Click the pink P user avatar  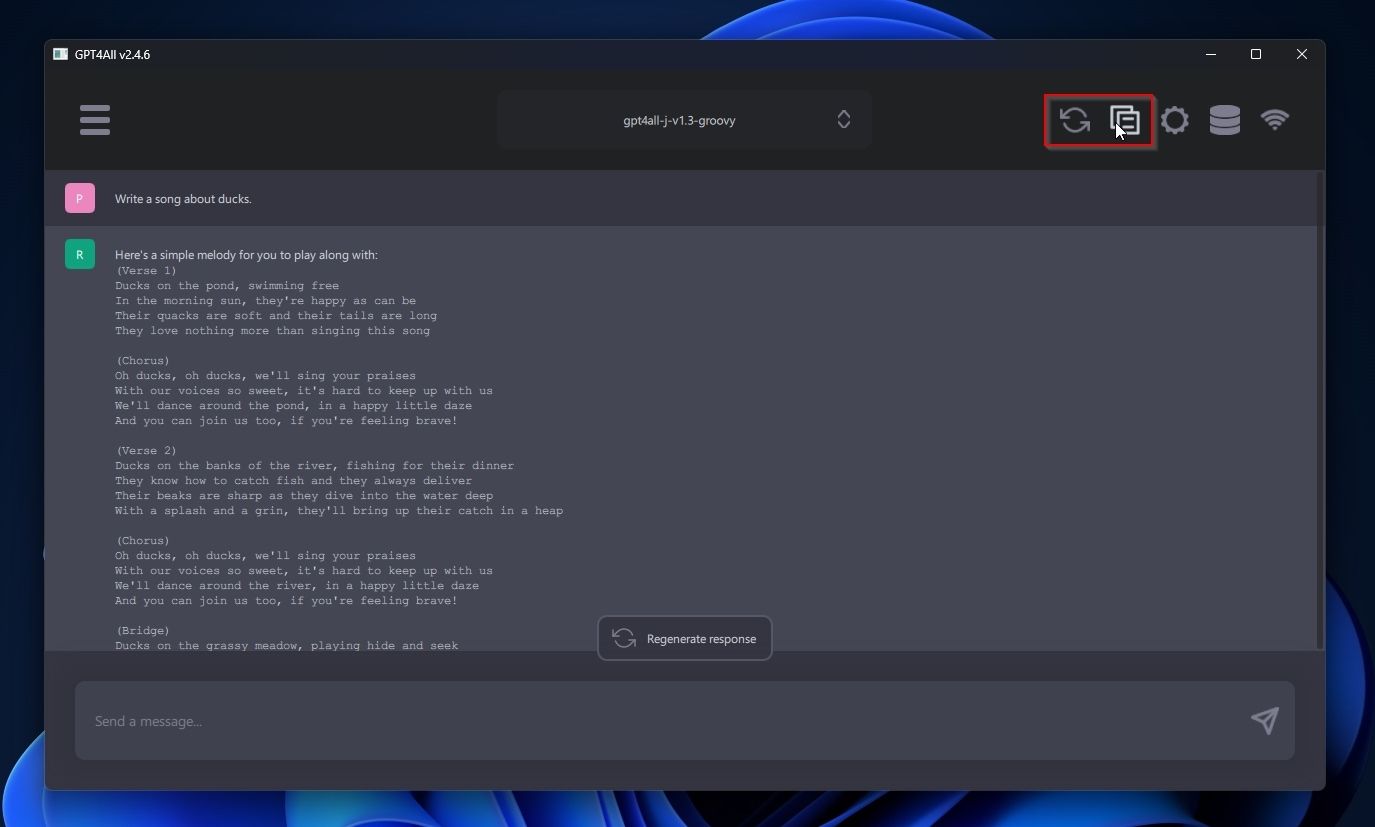(80, 198)
